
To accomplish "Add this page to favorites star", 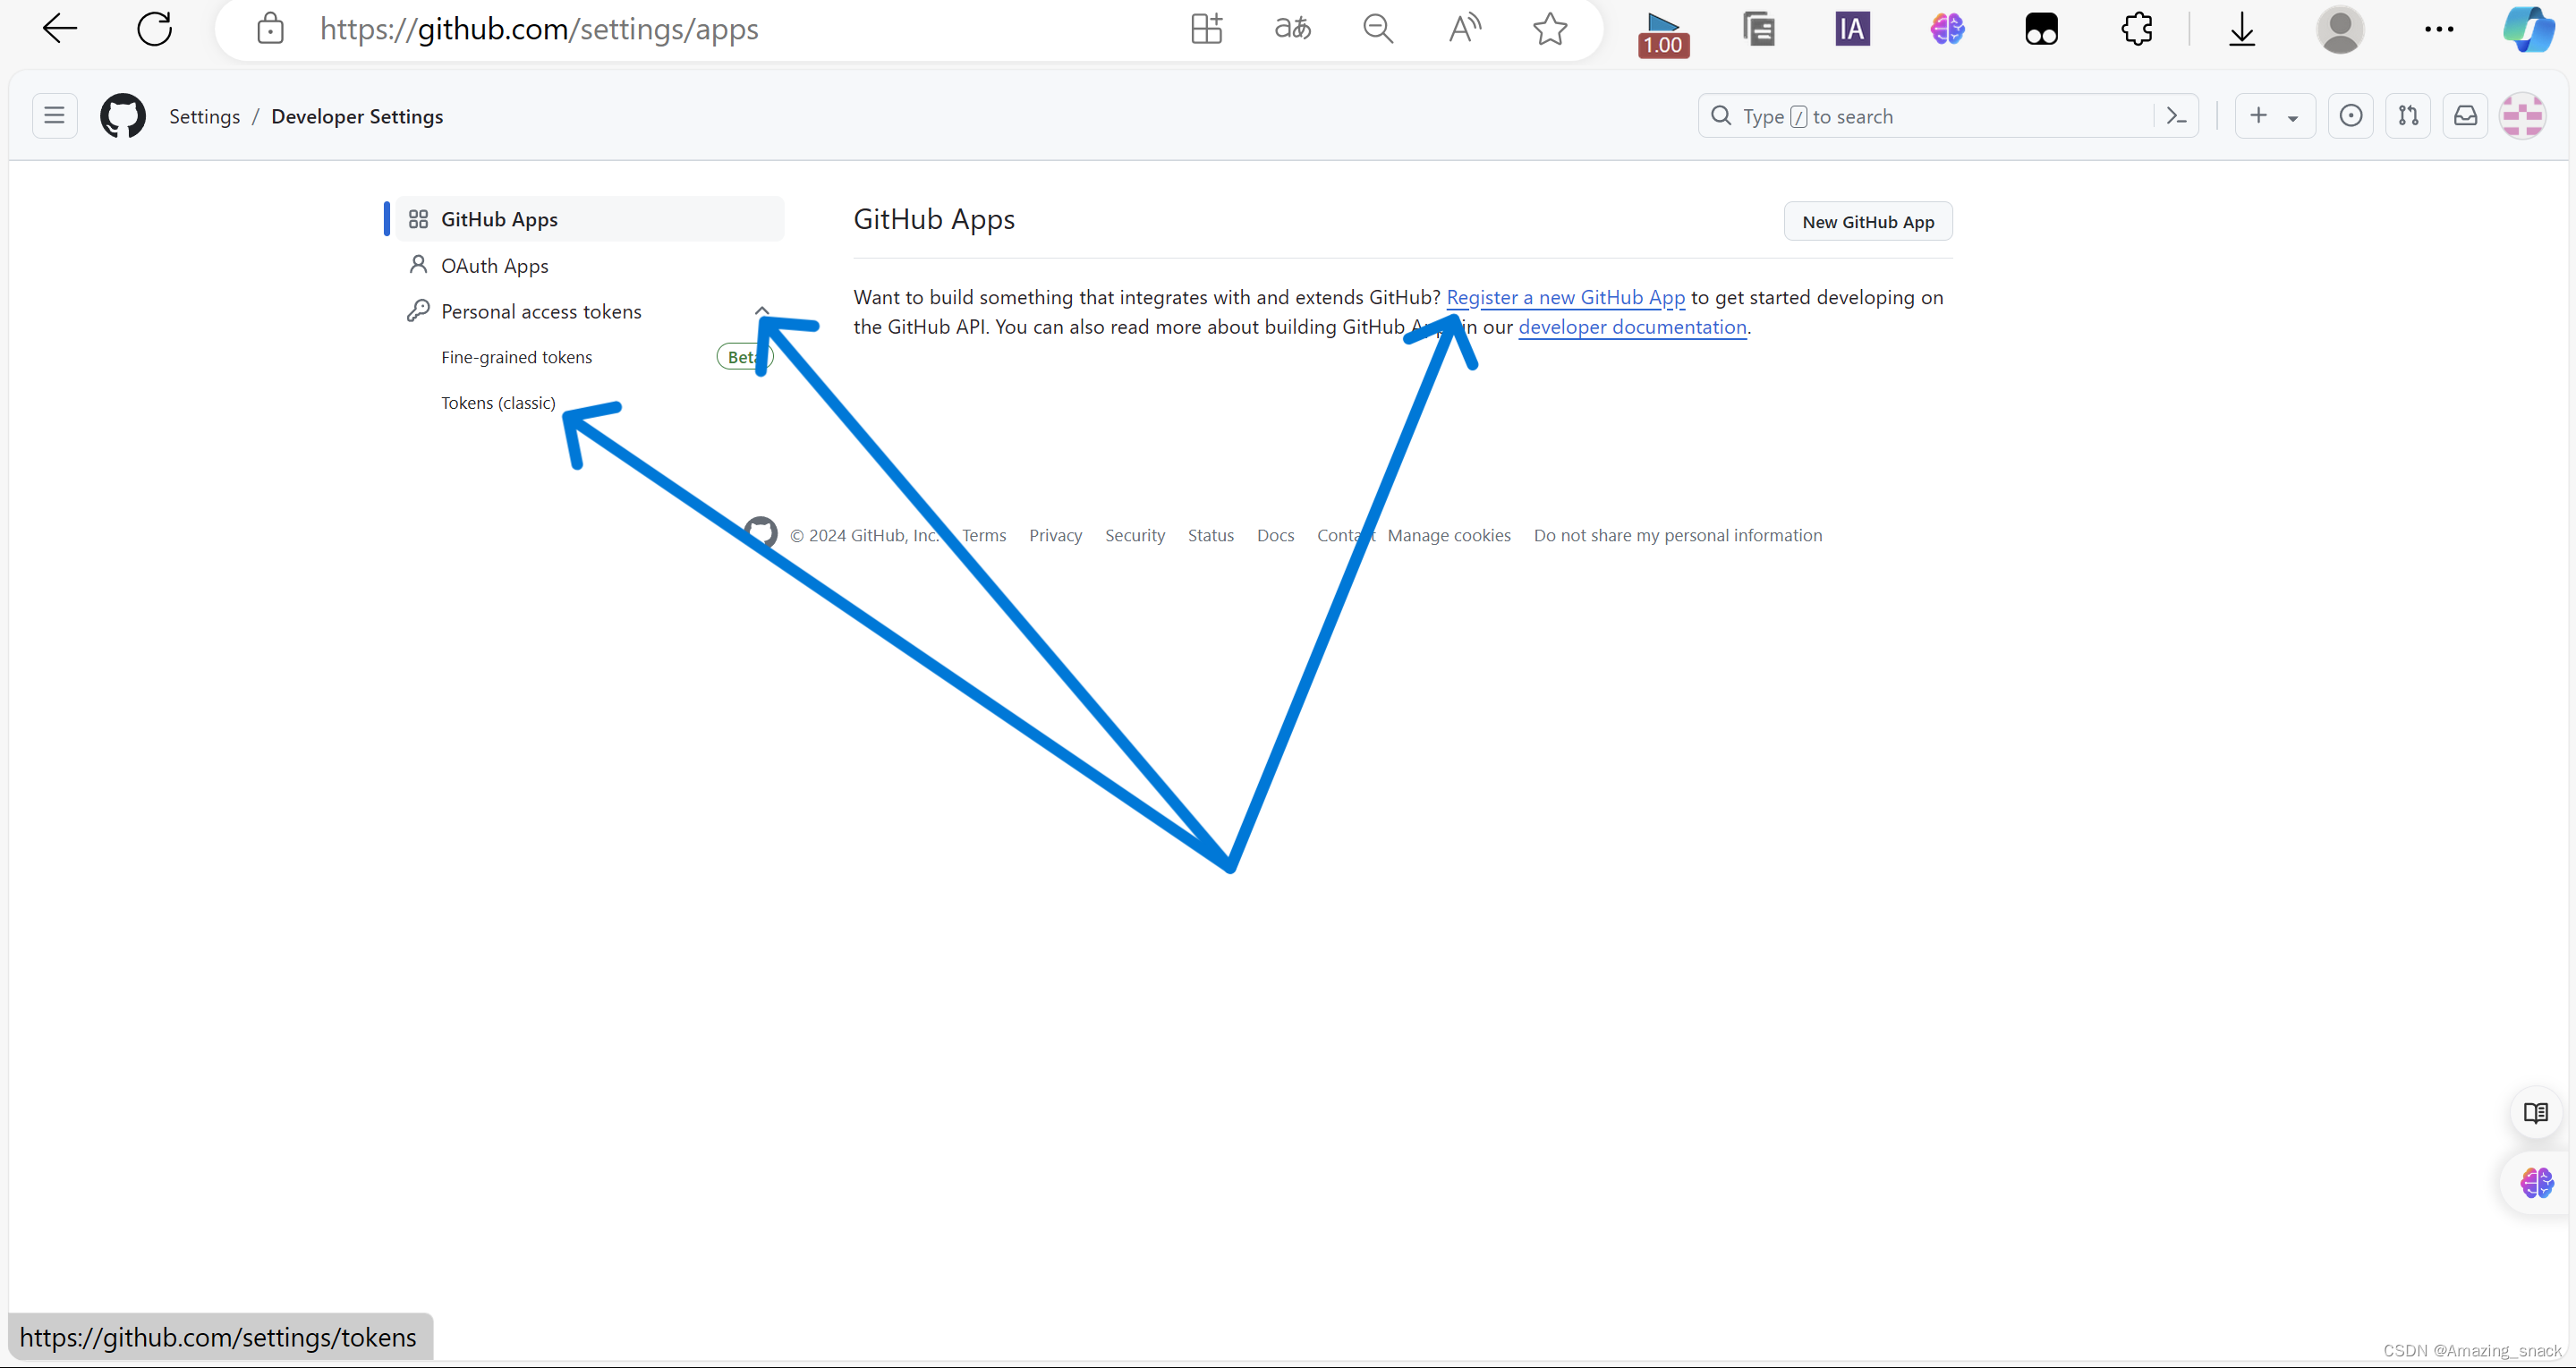I will 1549,28.
